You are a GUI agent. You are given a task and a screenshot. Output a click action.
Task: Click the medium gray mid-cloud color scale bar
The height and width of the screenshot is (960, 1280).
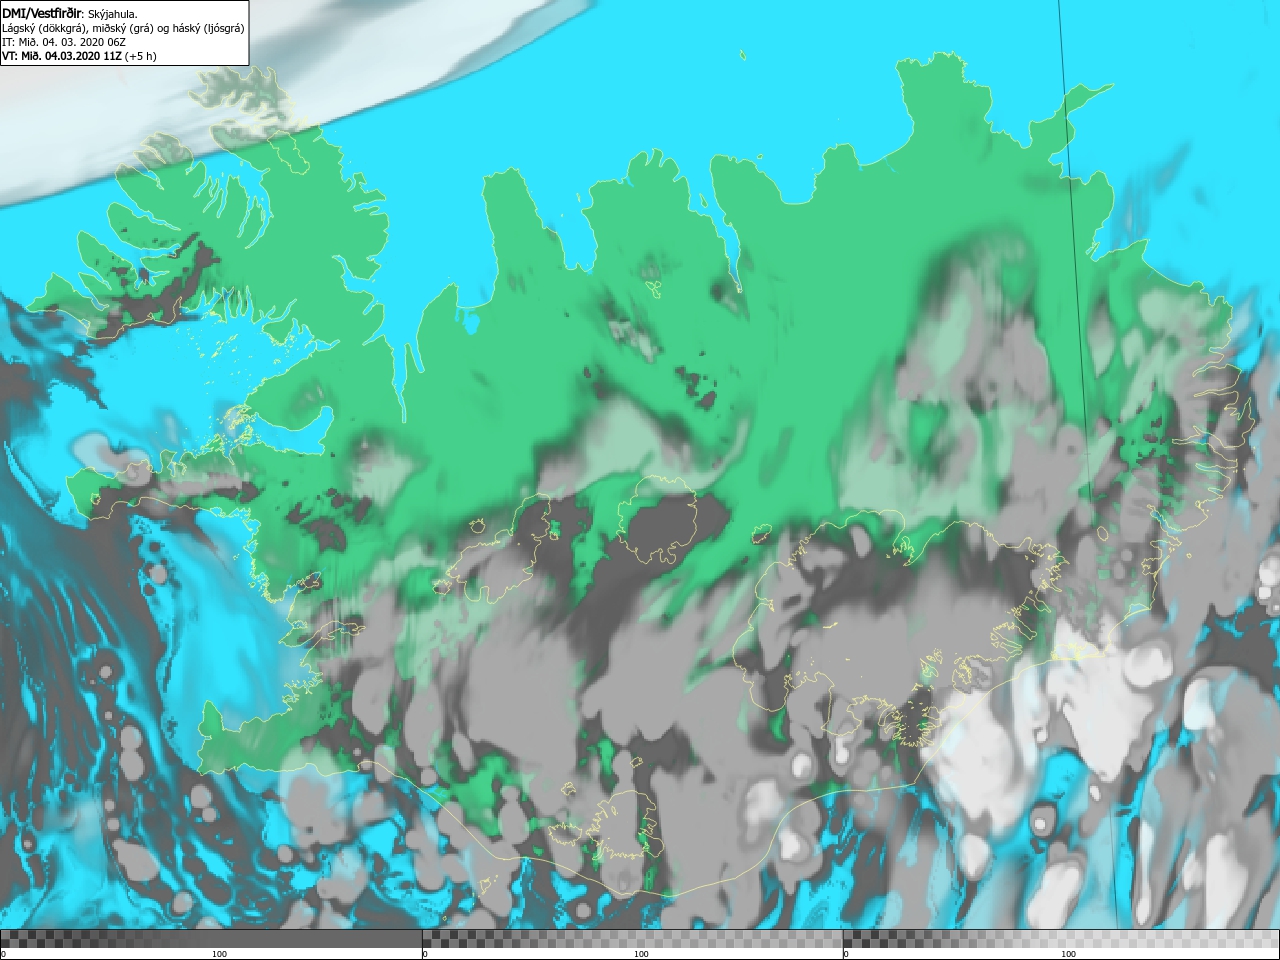click(633, 939)
